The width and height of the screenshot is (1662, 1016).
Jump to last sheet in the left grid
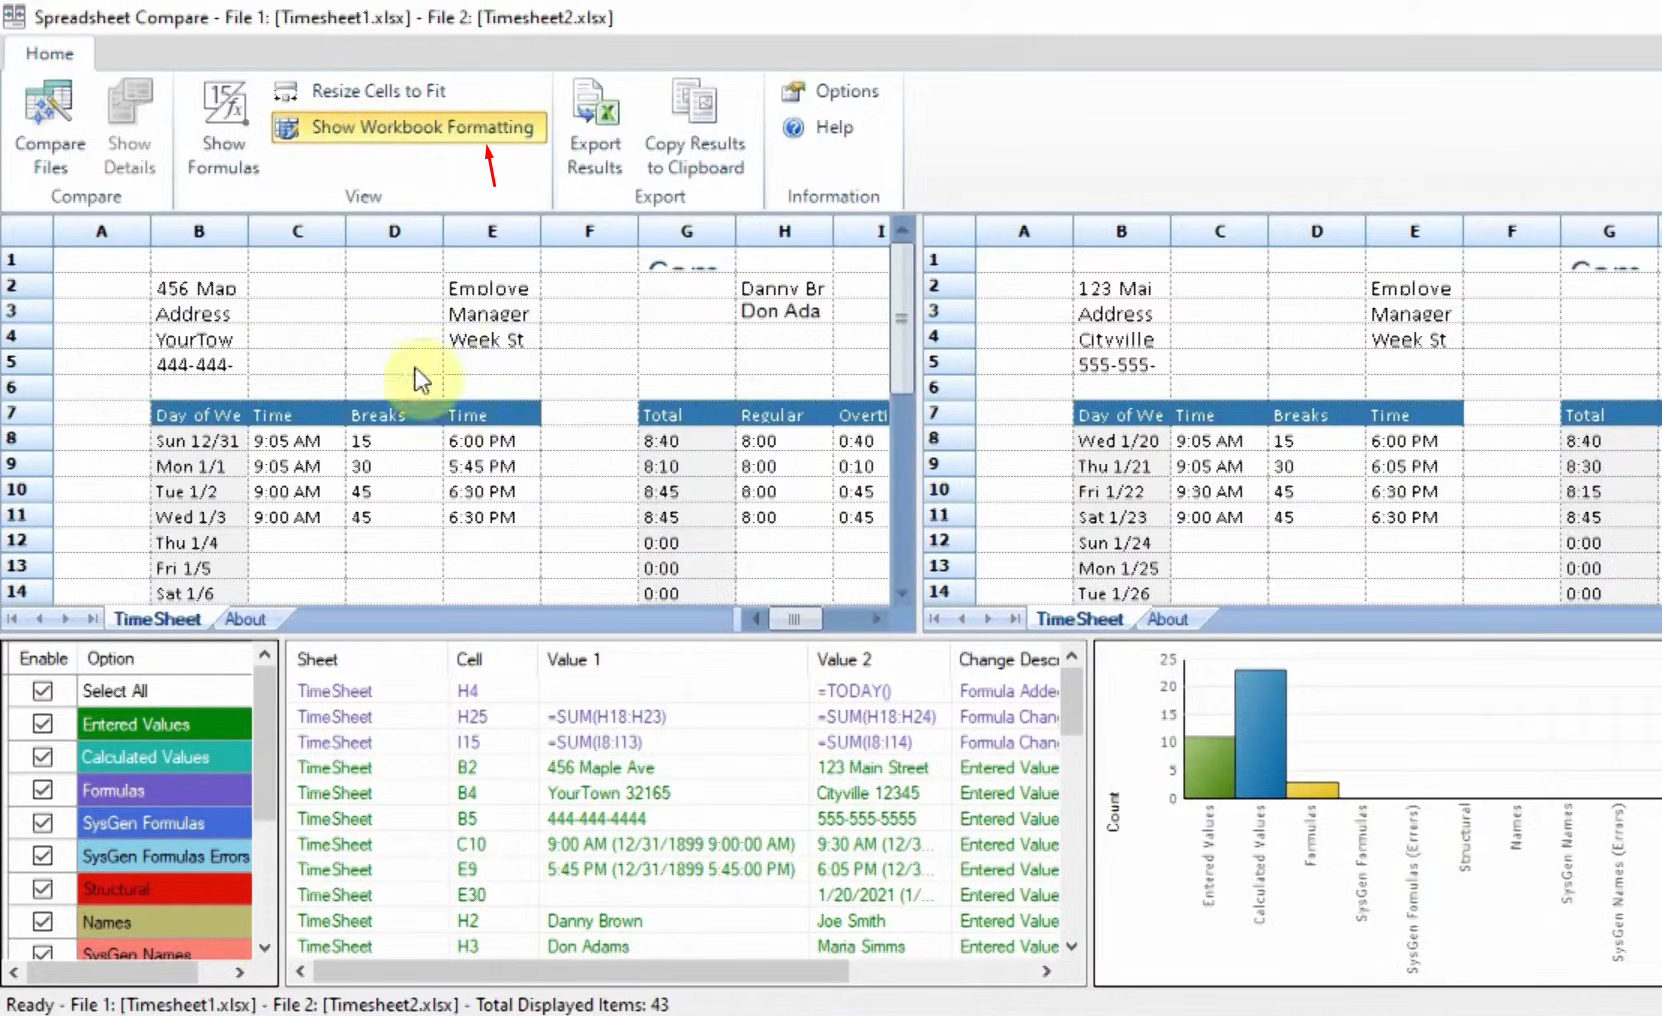pyautogui.click(x=92, y=619)
